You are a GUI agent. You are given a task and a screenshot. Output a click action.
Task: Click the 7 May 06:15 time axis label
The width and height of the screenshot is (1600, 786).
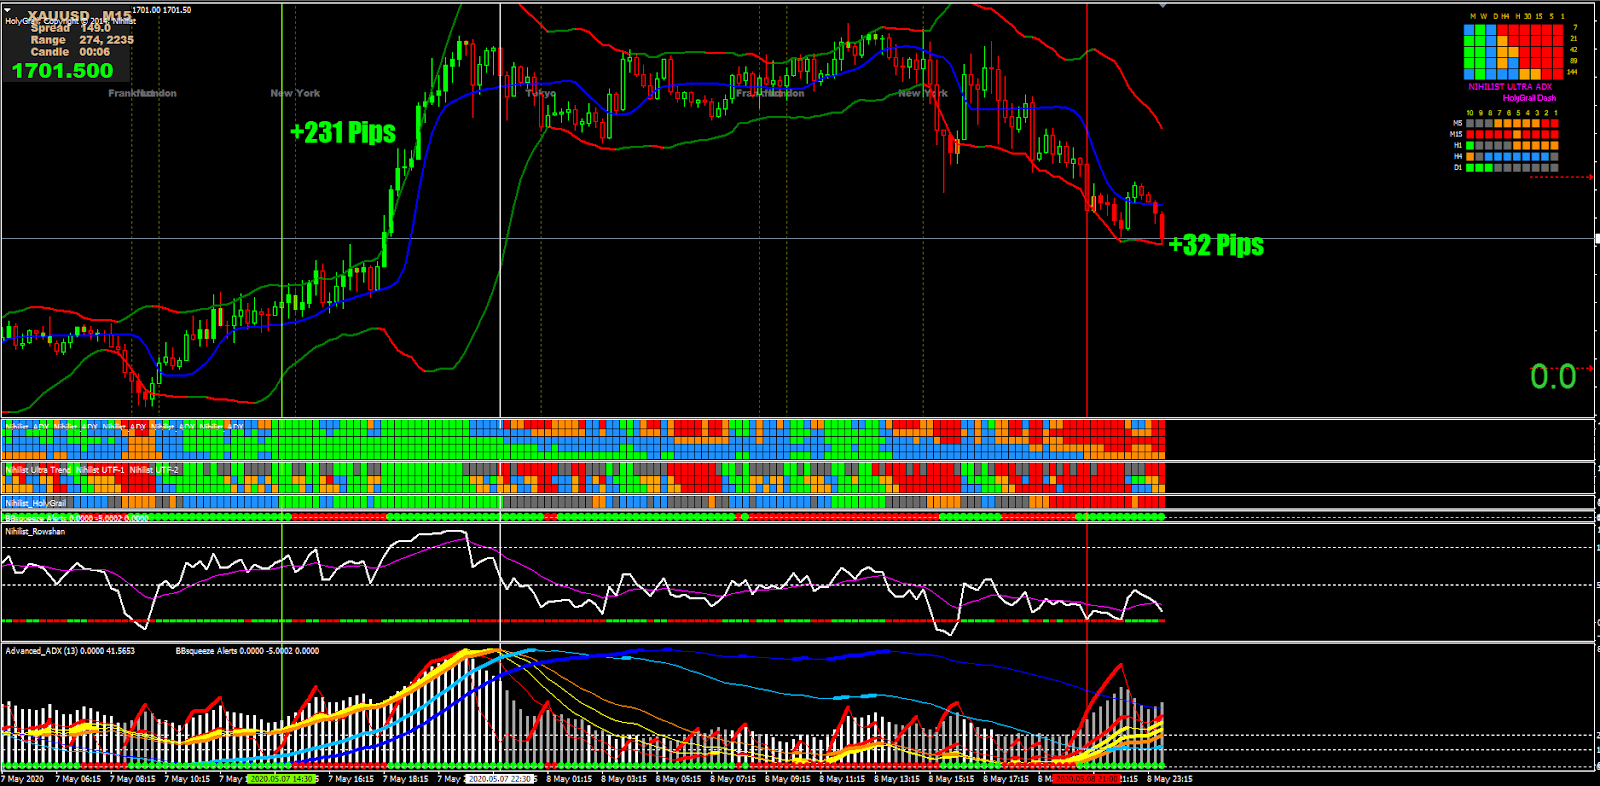point(78,779)
